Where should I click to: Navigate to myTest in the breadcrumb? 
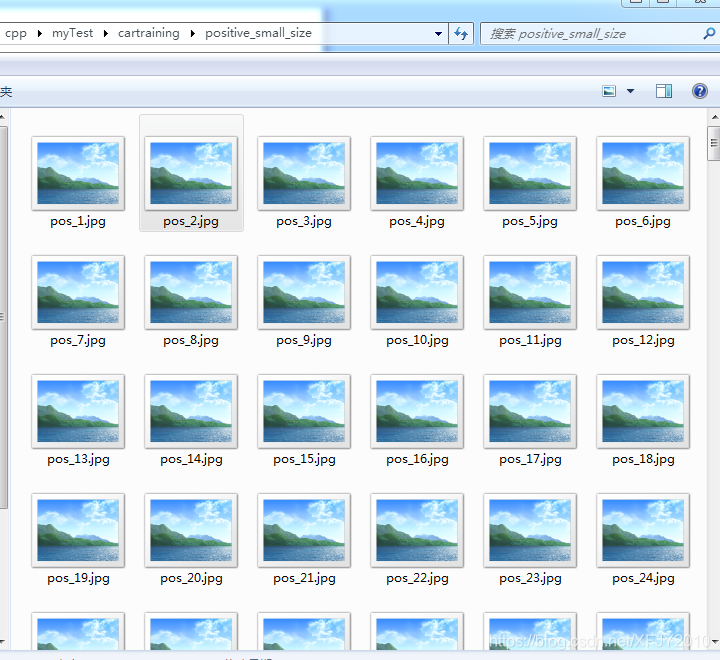[x=72, y=33]
